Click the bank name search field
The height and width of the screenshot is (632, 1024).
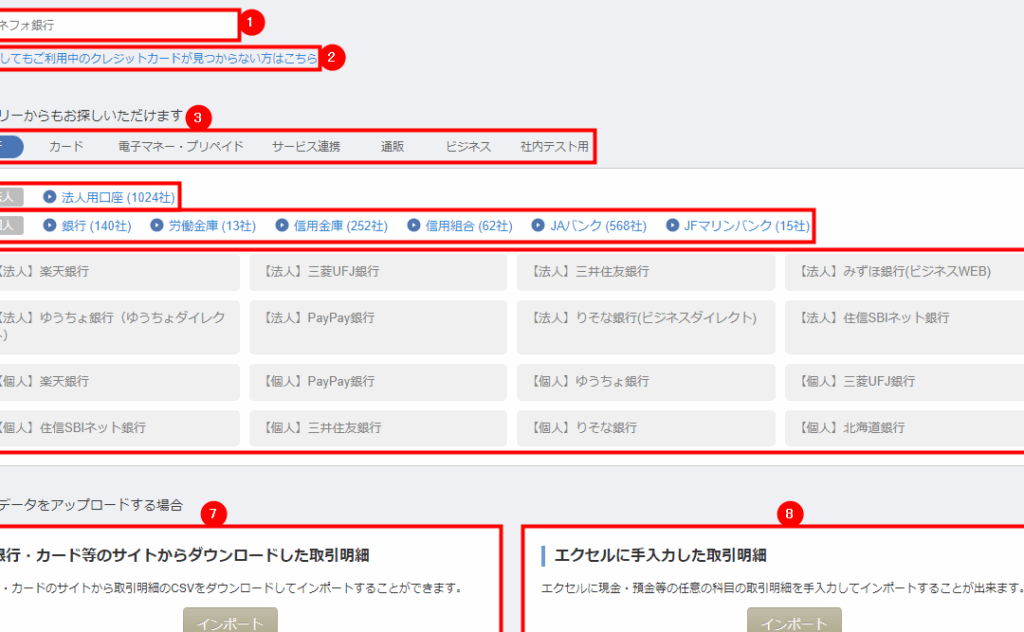(118, 25)
